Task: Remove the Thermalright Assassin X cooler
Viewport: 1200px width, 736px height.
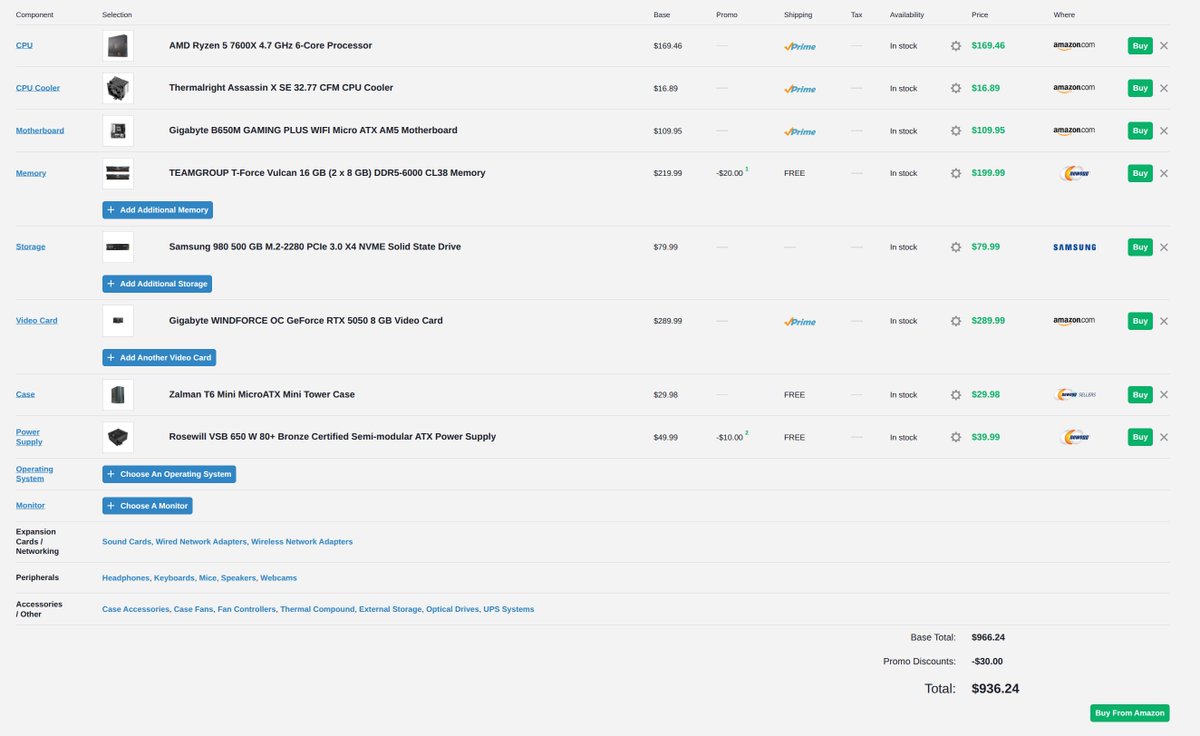Action: pyautogui.click(x=1163, y=88)
